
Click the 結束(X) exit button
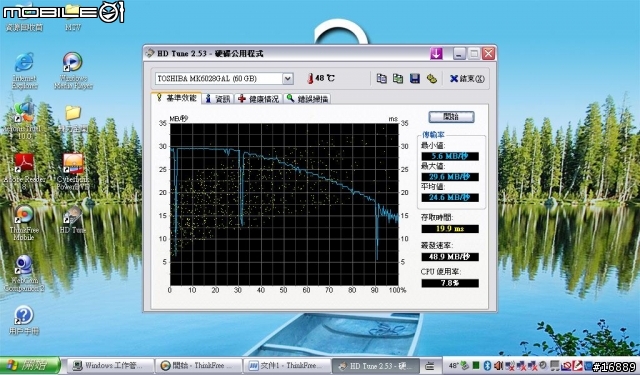tap(467, 78)
